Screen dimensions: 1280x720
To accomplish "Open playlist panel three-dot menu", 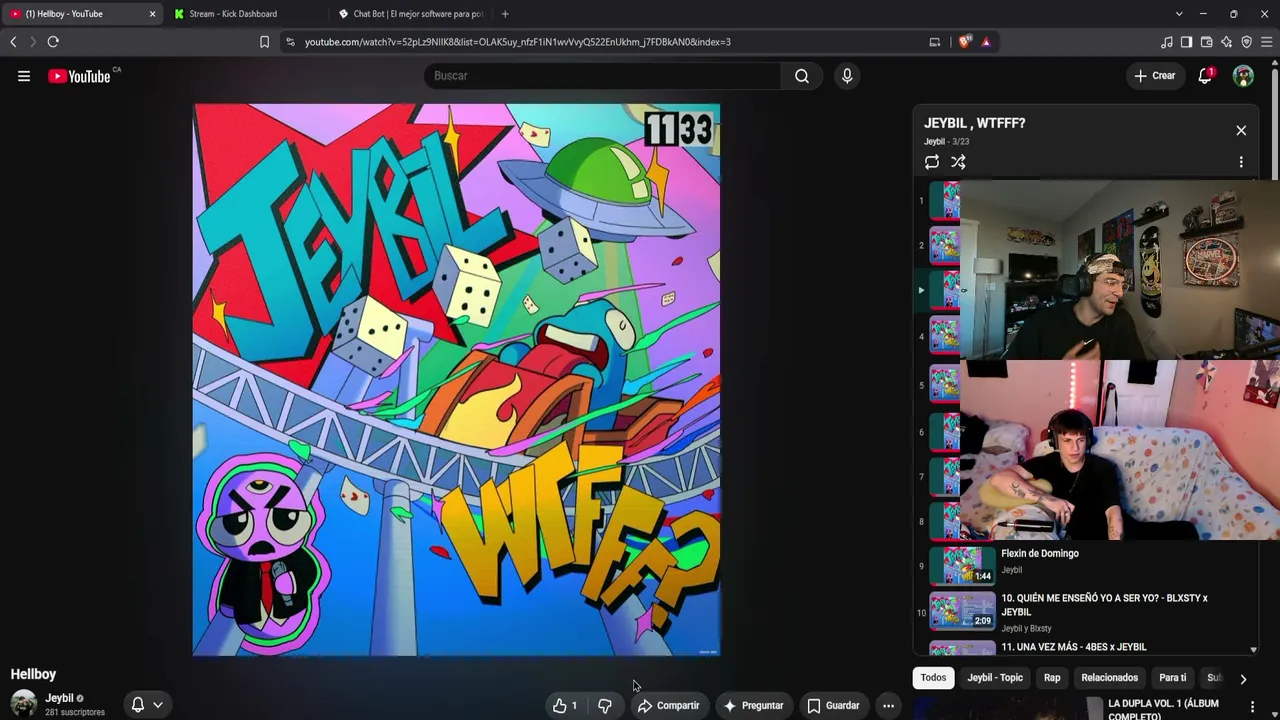I will pos(1241,162).
